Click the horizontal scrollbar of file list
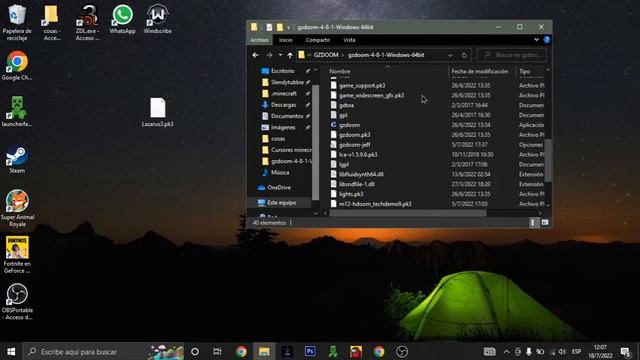The image size is (640, 360). pyautogui.click(x=408, y=213)
